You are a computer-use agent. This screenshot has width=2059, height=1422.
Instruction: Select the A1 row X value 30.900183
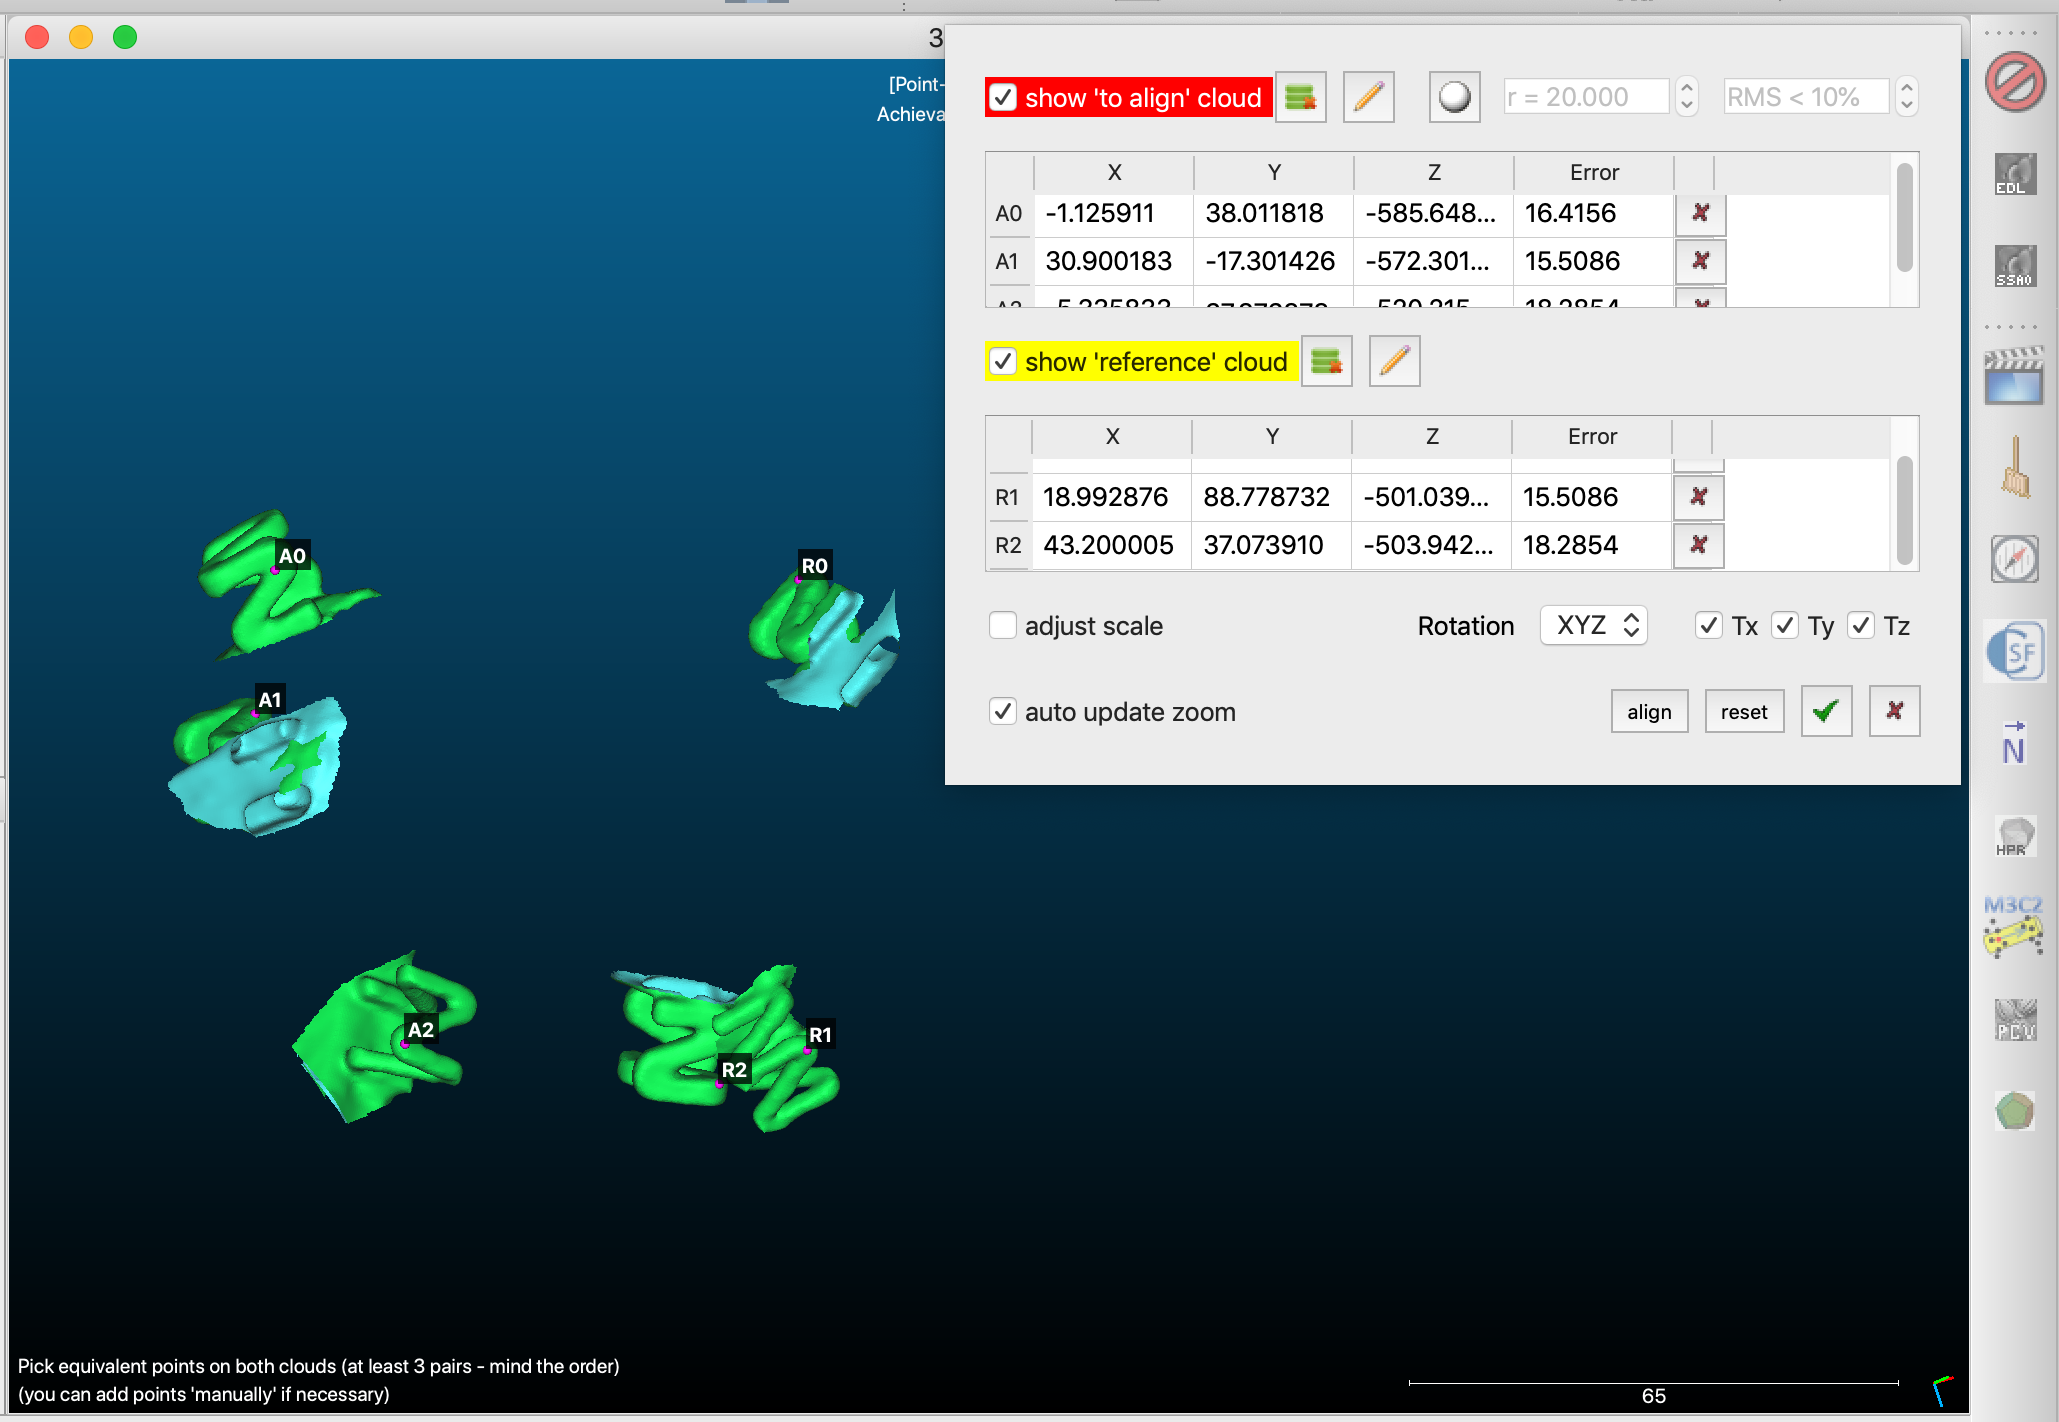[1113, 261]
